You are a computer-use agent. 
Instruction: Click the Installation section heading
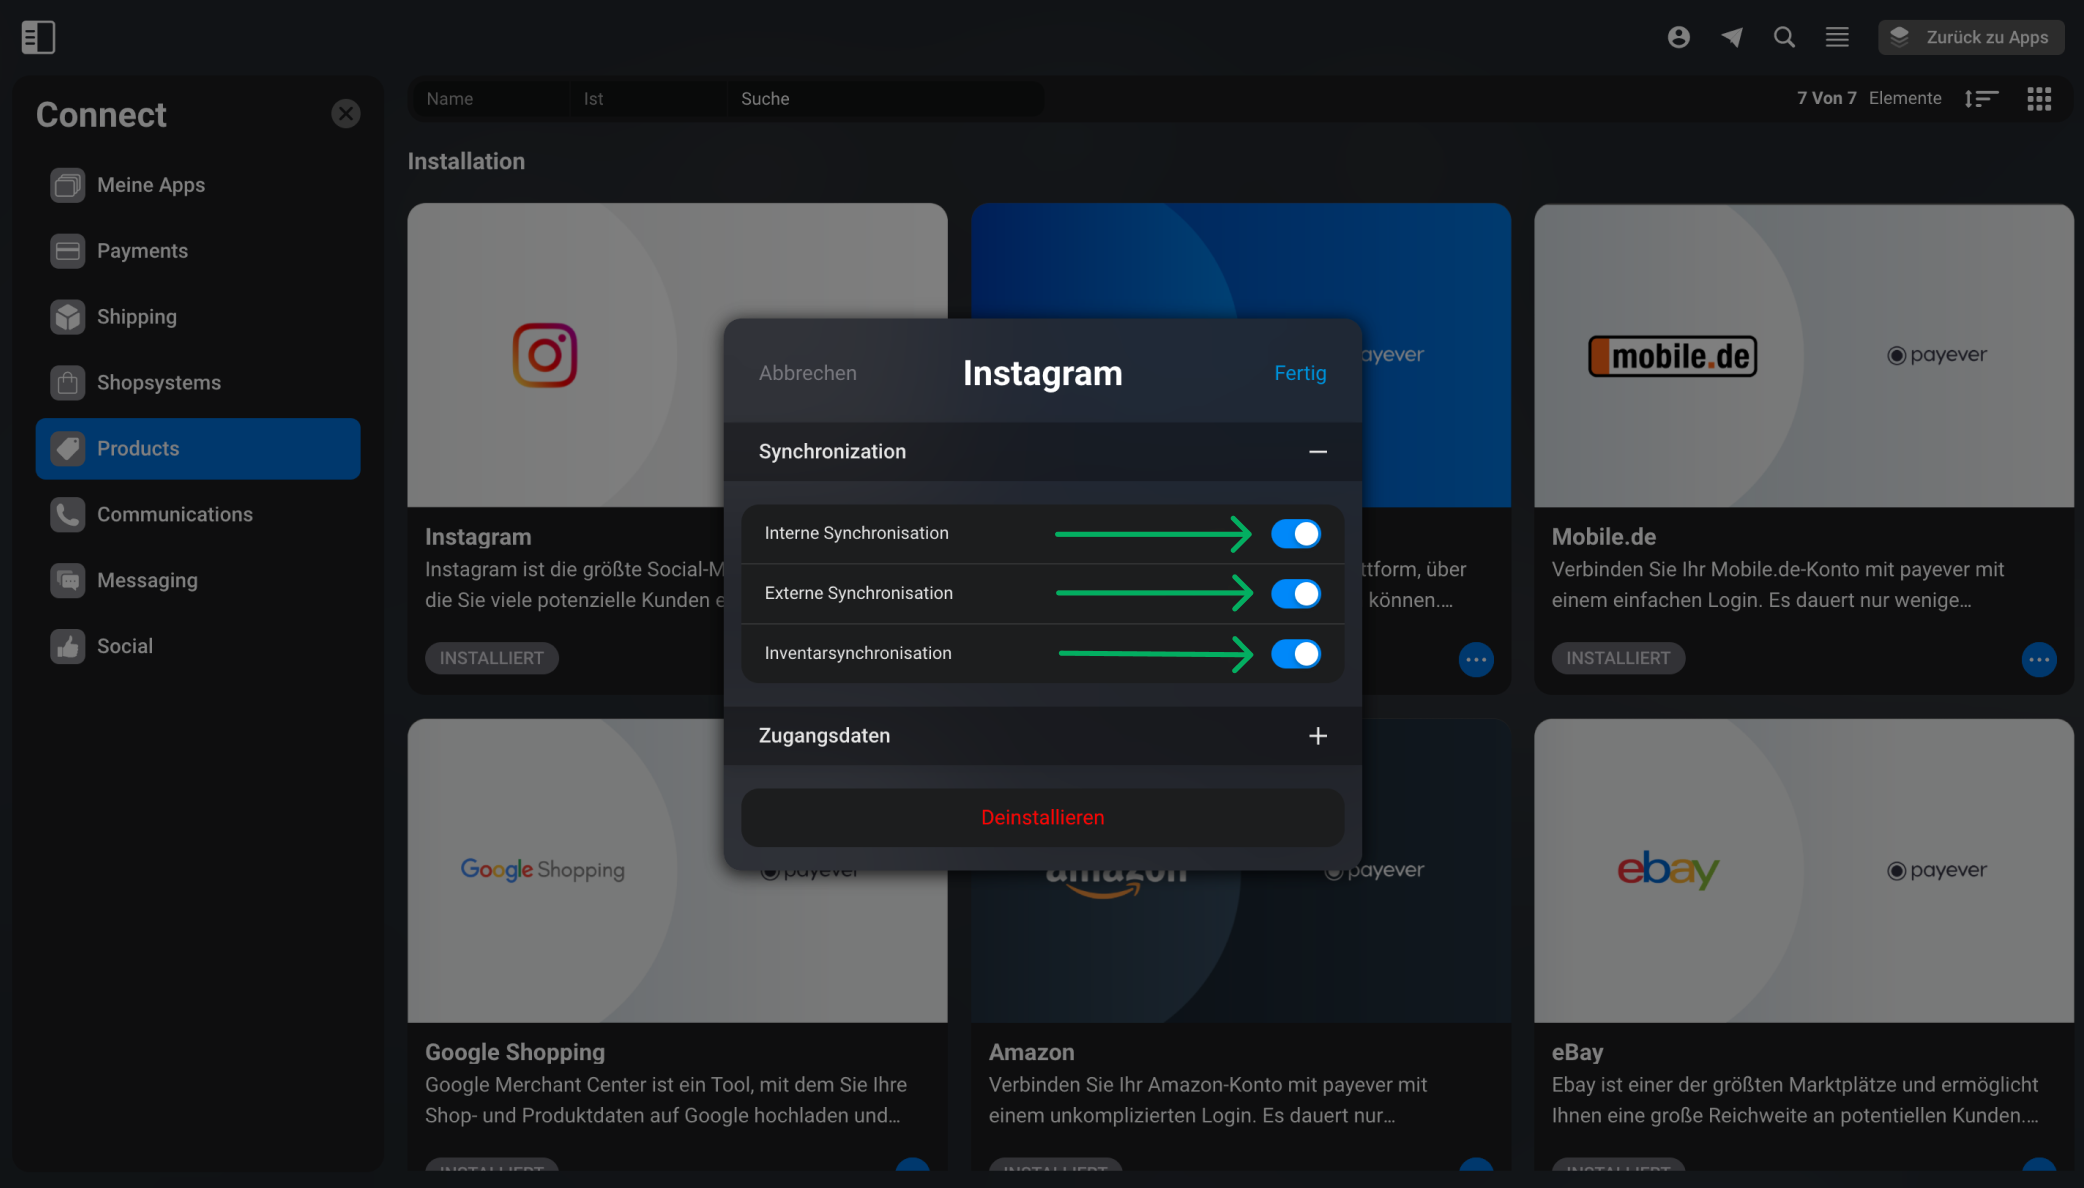point(466,161)
